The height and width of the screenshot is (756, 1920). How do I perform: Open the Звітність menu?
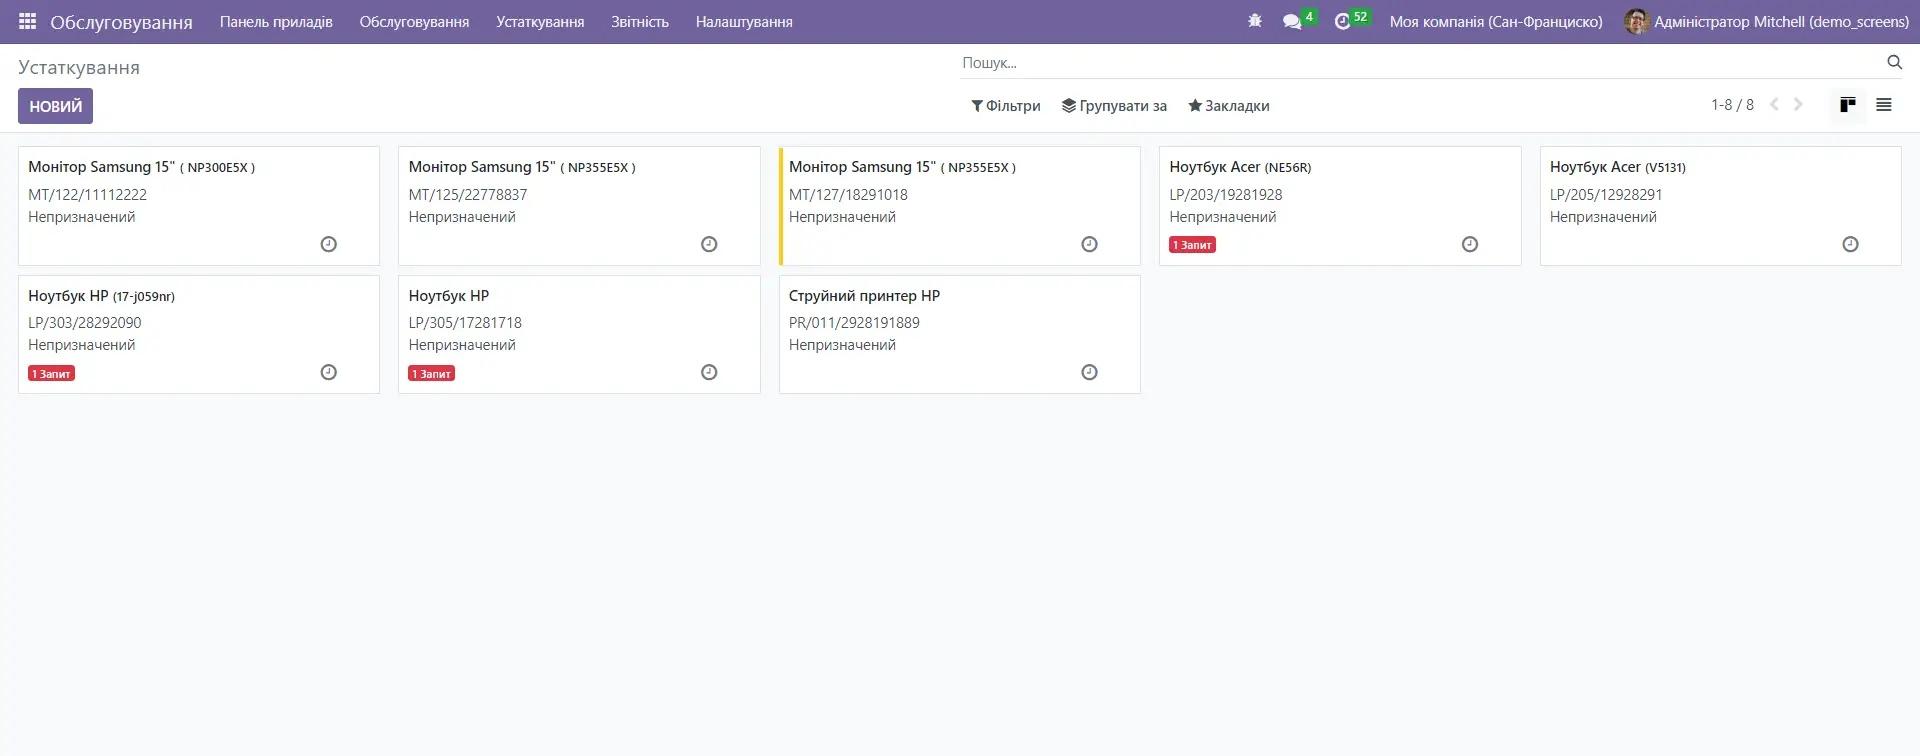pyautogui.click(x=639, y=22)
